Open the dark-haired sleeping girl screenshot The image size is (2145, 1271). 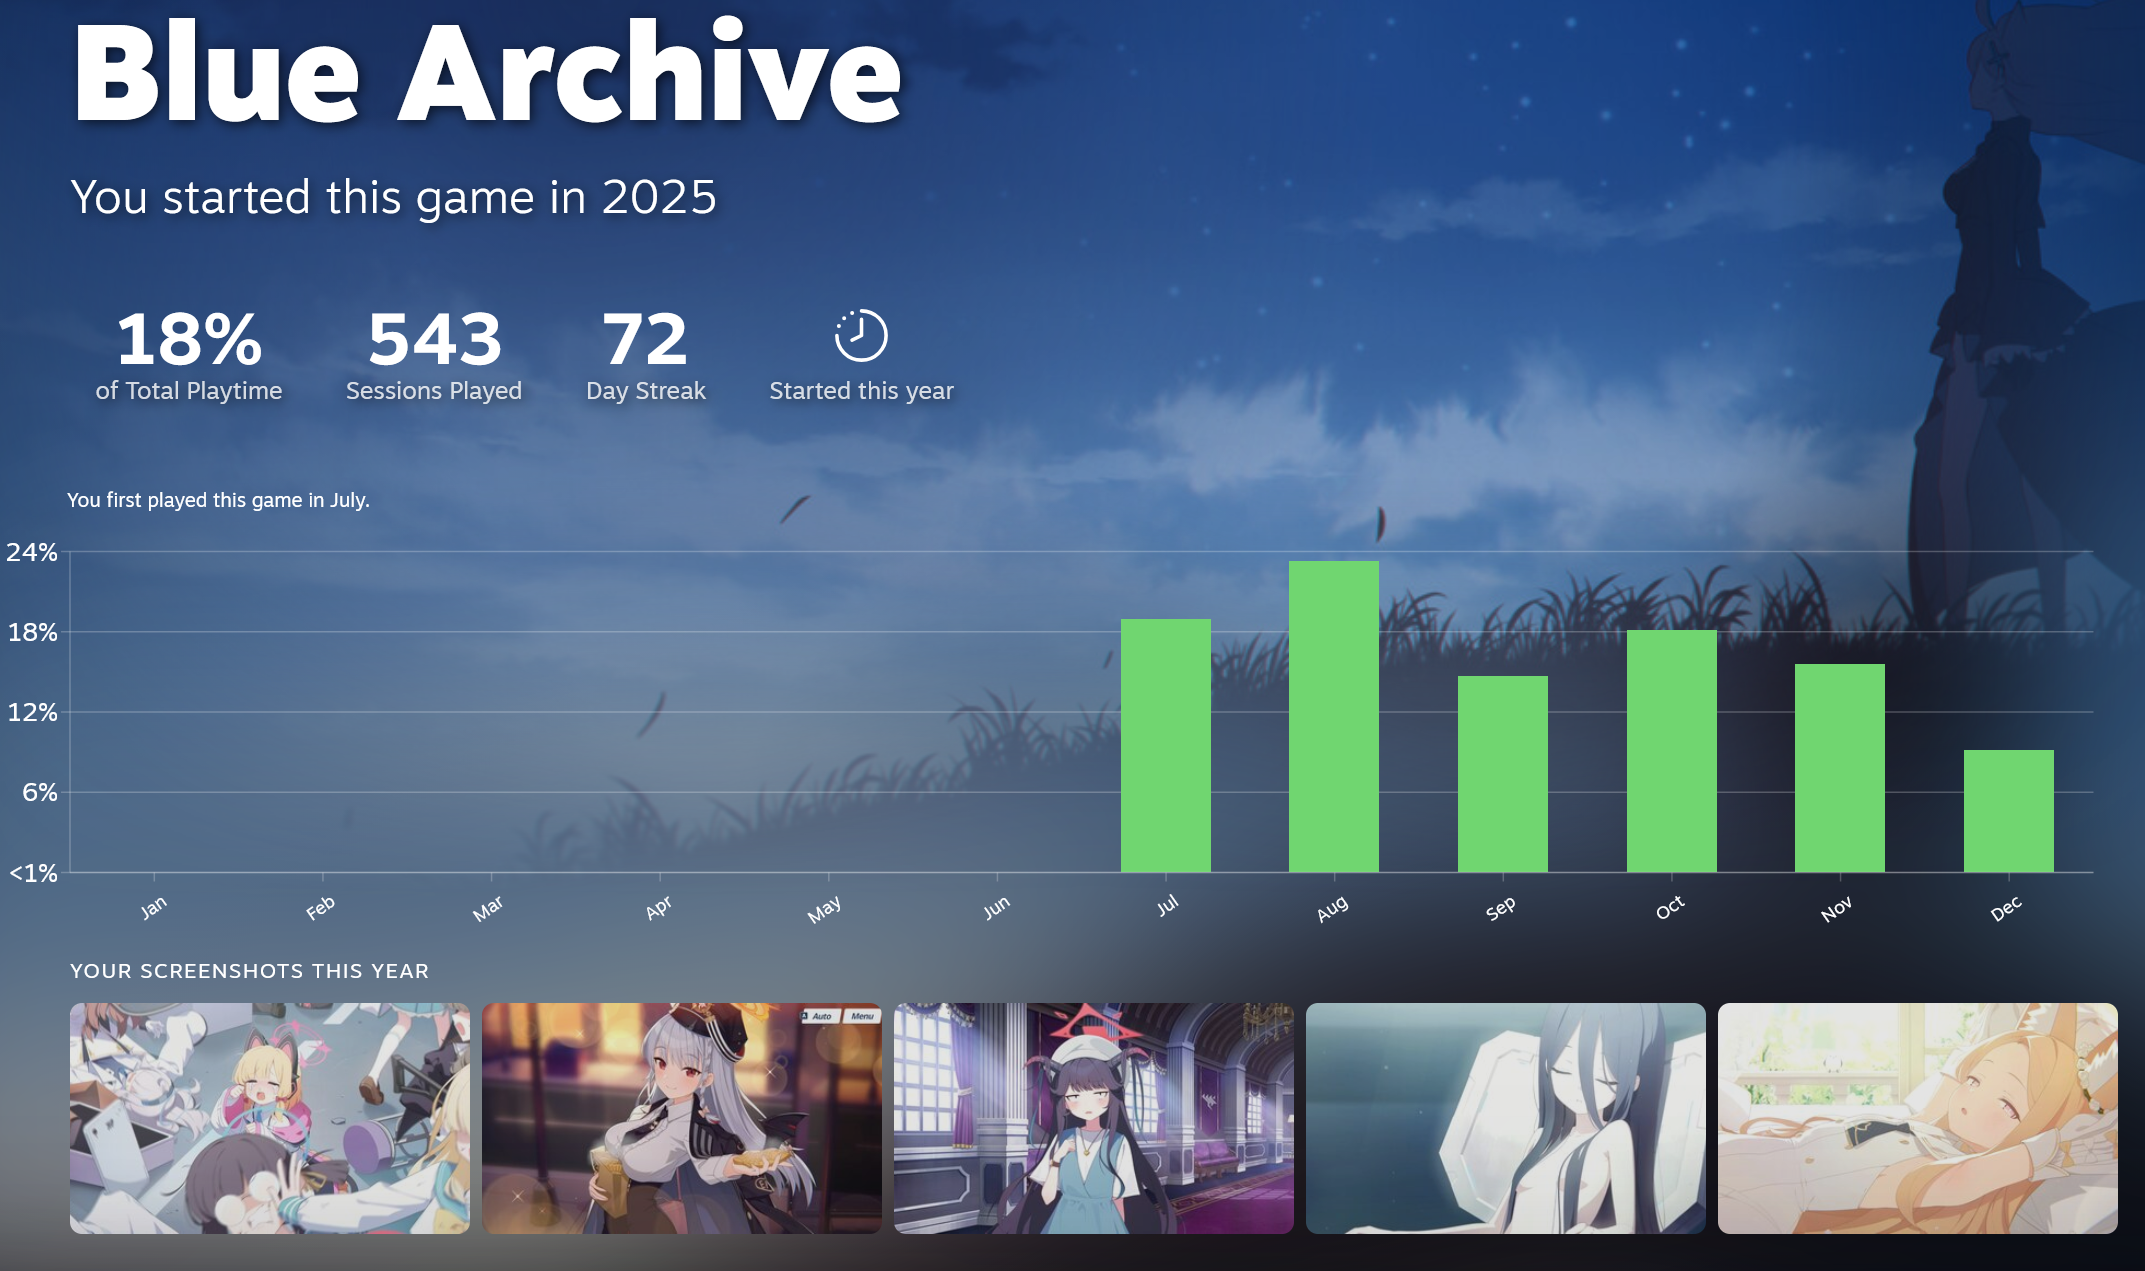[x=1505, y=1118]
